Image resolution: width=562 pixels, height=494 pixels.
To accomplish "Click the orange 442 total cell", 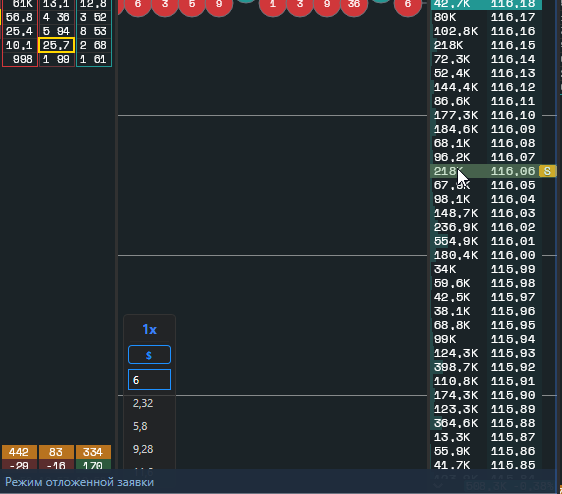I will 19,452.
